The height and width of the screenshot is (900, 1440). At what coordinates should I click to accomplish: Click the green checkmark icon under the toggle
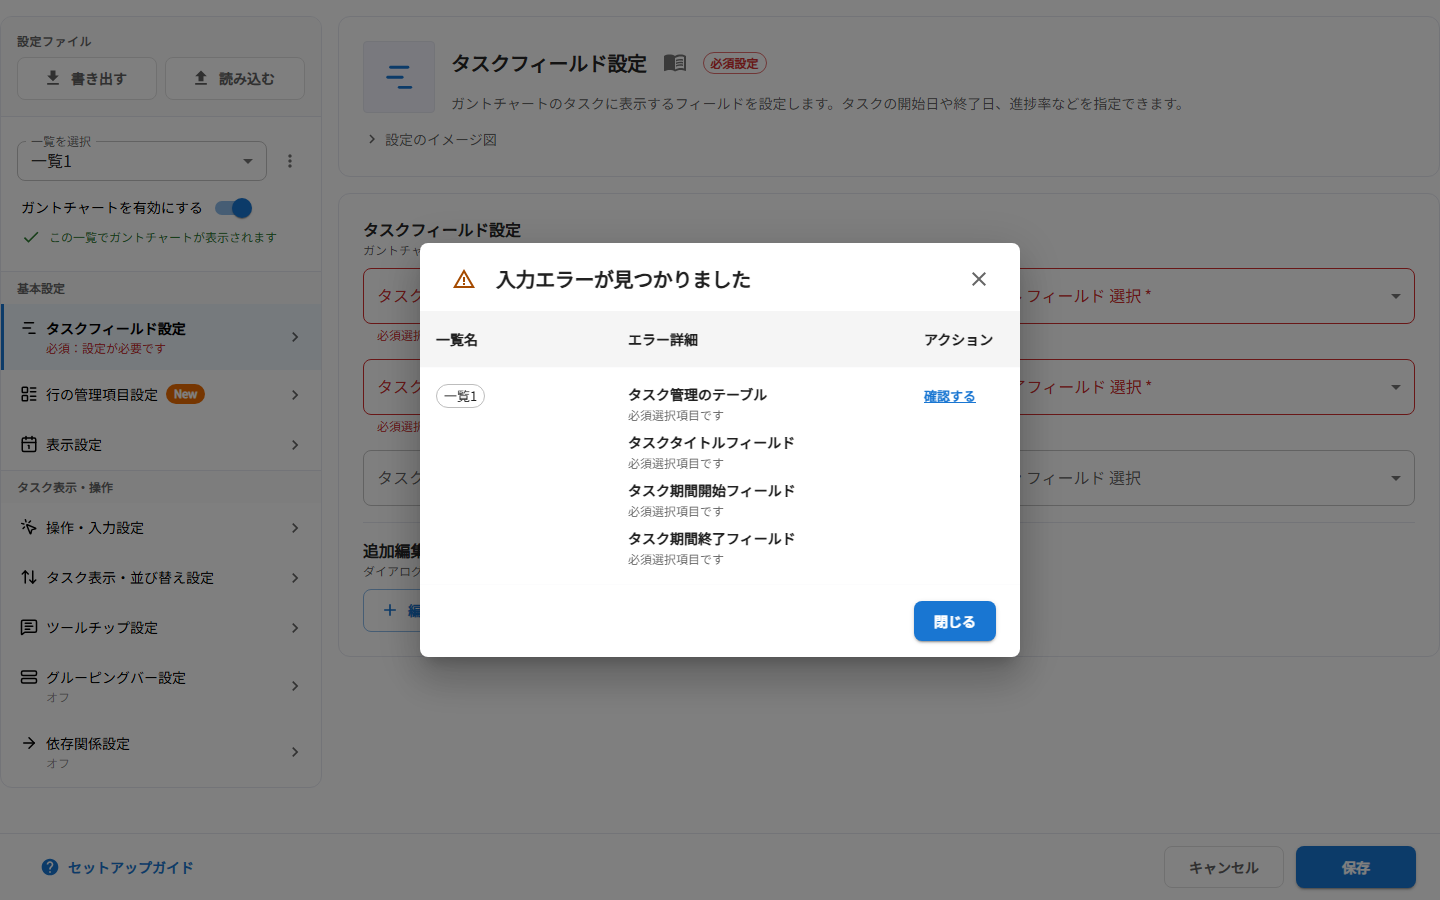point(31,237)
